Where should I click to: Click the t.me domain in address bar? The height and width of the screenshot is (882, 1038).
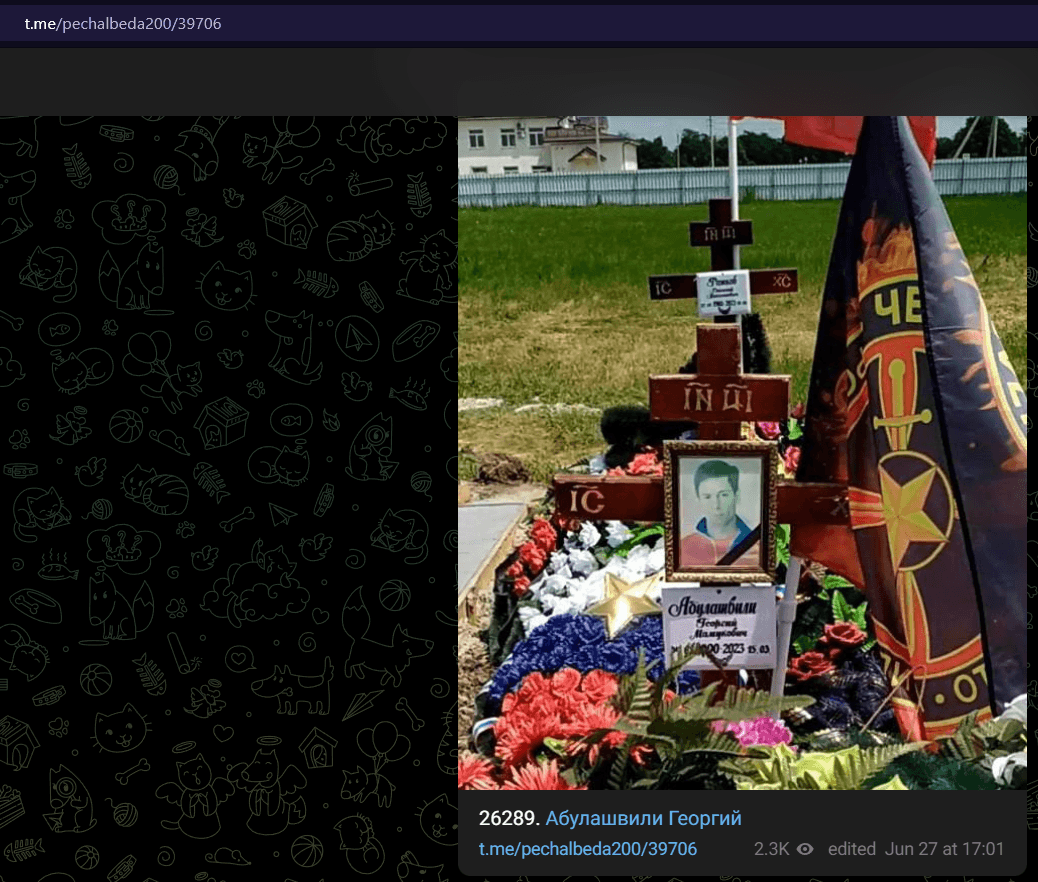[41, 23]
